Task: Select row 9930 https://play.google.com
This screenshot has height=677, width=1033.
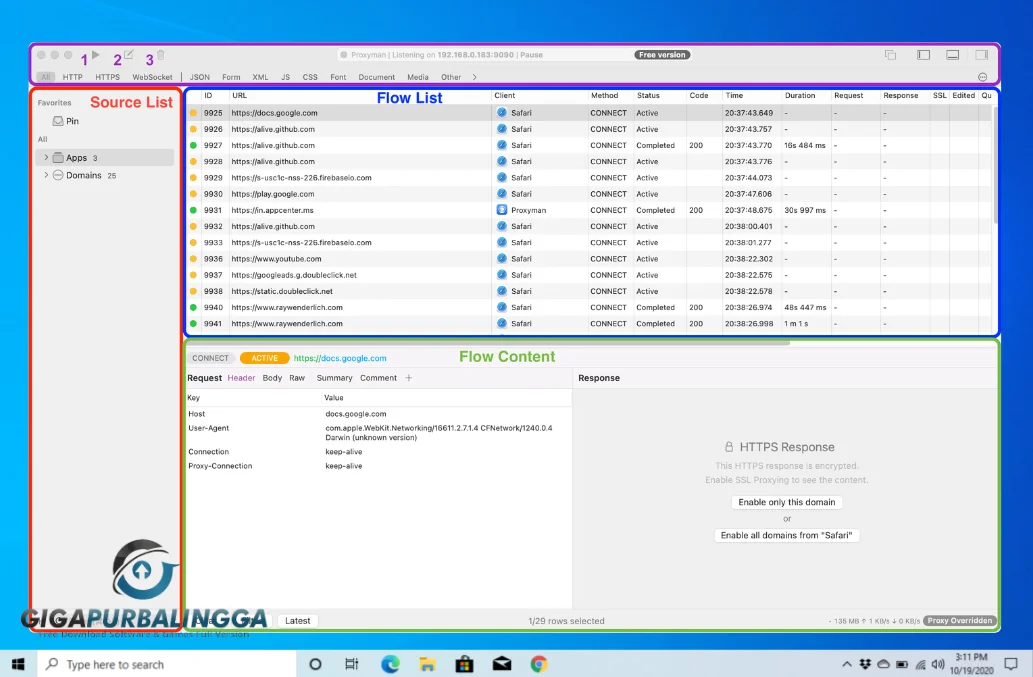Action: pos(590,194)
